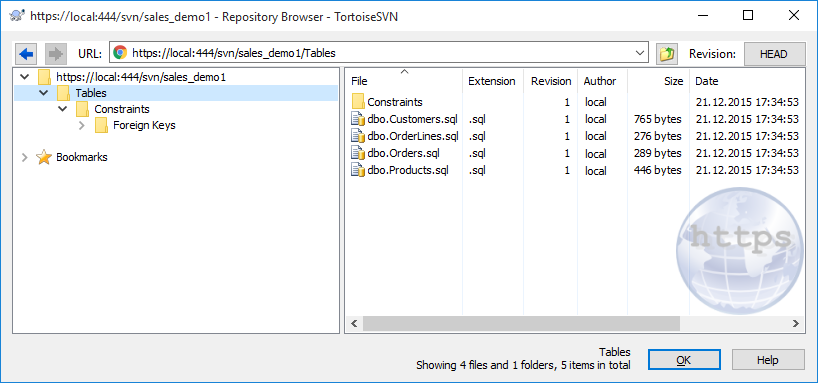
Task: Collapse the repository root node
Action: [24, 77]
